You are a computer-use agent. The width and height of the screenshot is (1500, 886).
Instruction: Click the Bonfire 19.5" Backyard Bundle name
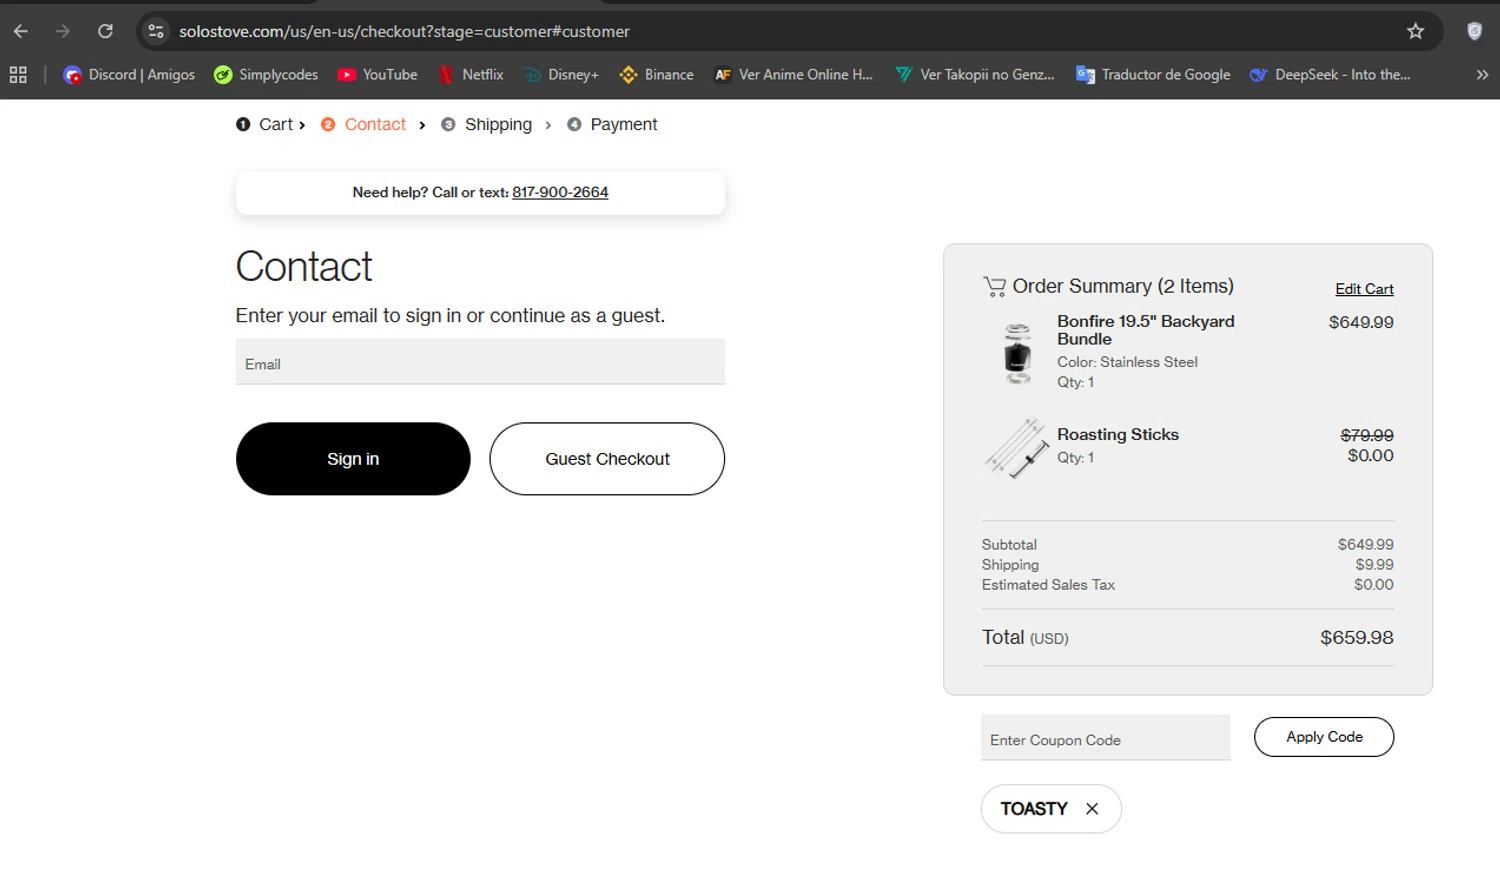[x=1146, y=330]
